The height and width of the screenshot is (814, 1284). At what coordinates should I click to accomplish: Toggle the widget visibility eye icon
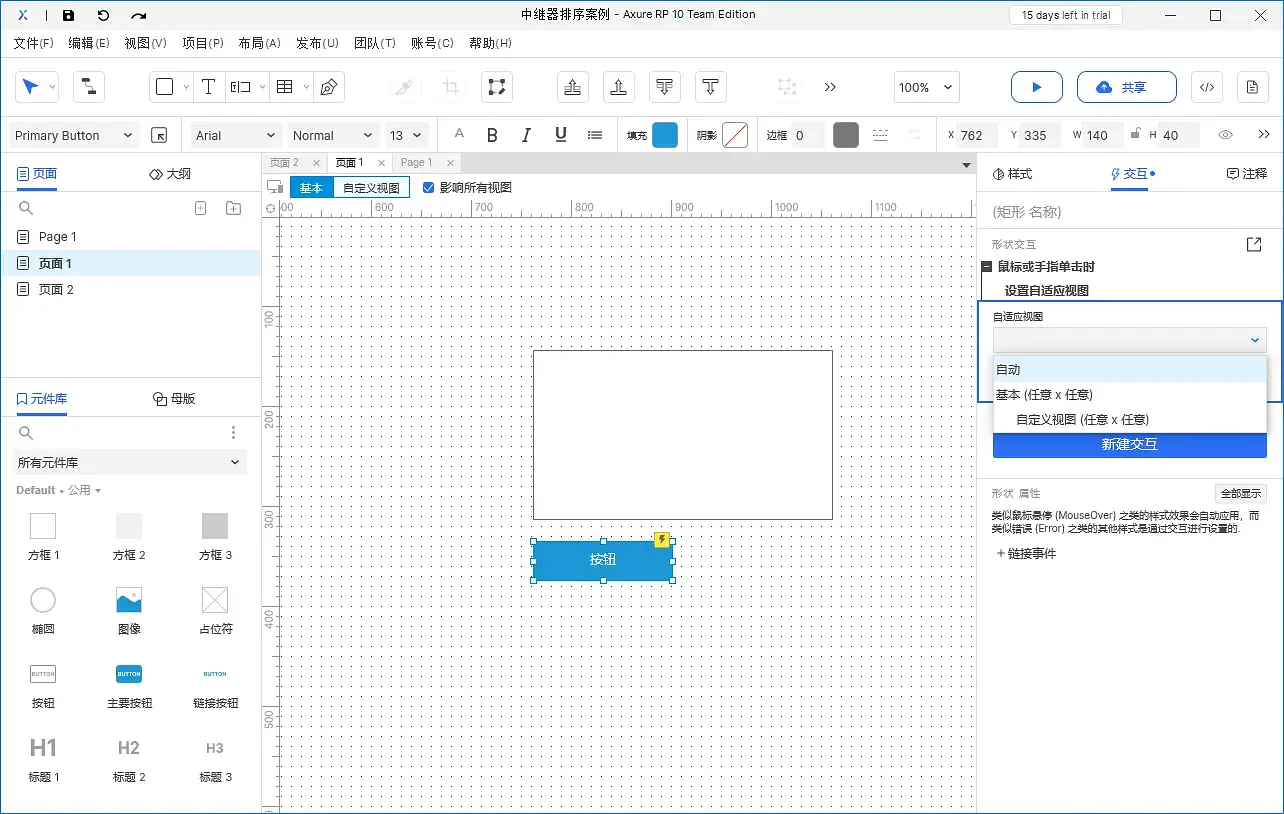[x=1225, y=135]
